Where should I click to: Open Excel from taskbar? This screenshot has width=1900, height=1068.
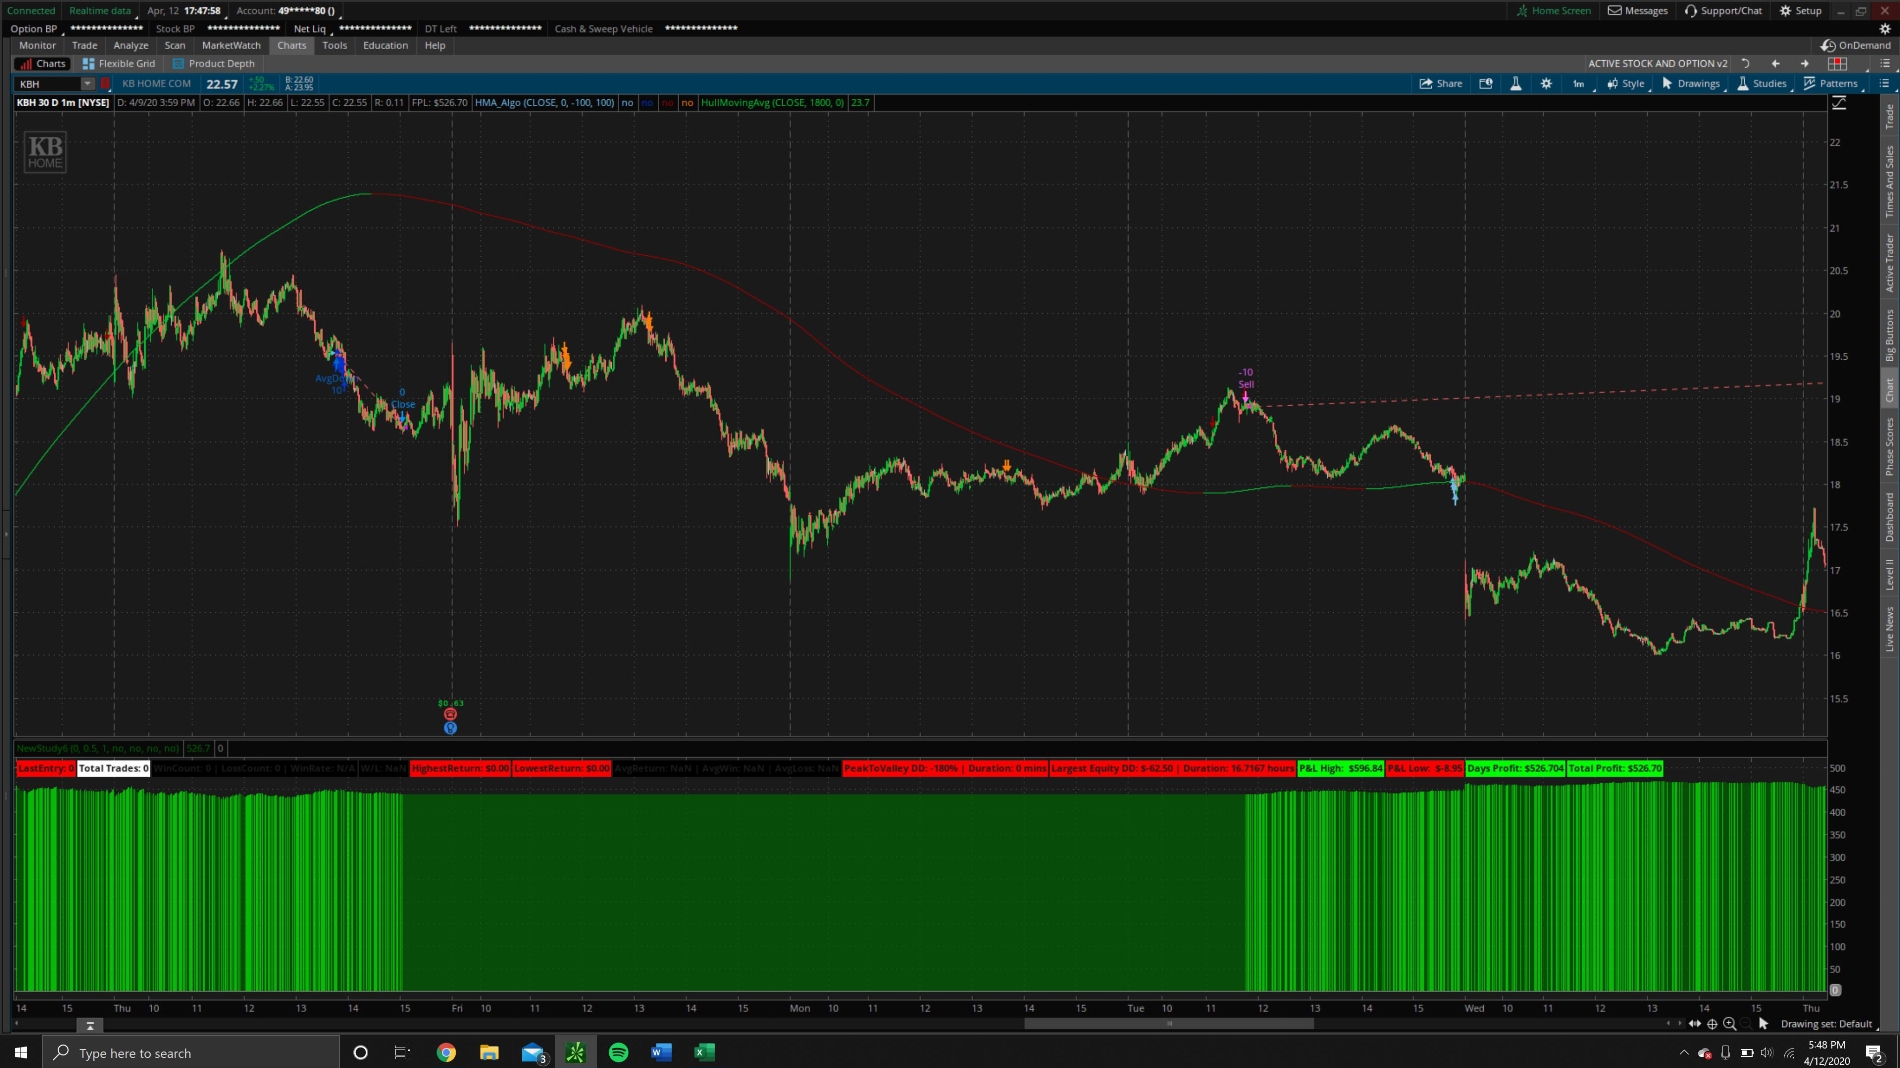pyautogui.click(x=704, y=1052)
